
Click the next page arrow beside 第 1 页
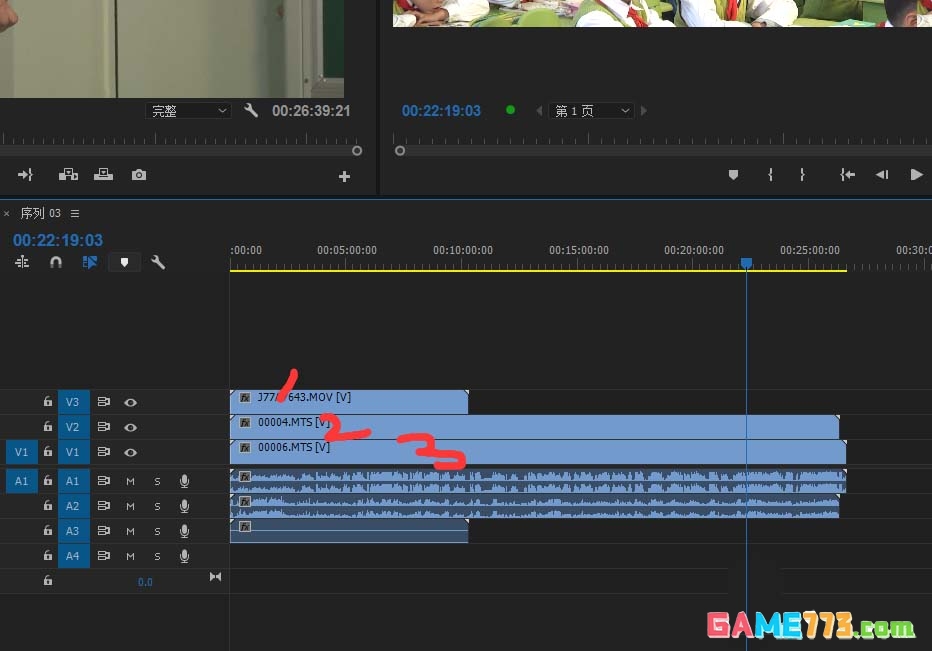tap(644, 111)
